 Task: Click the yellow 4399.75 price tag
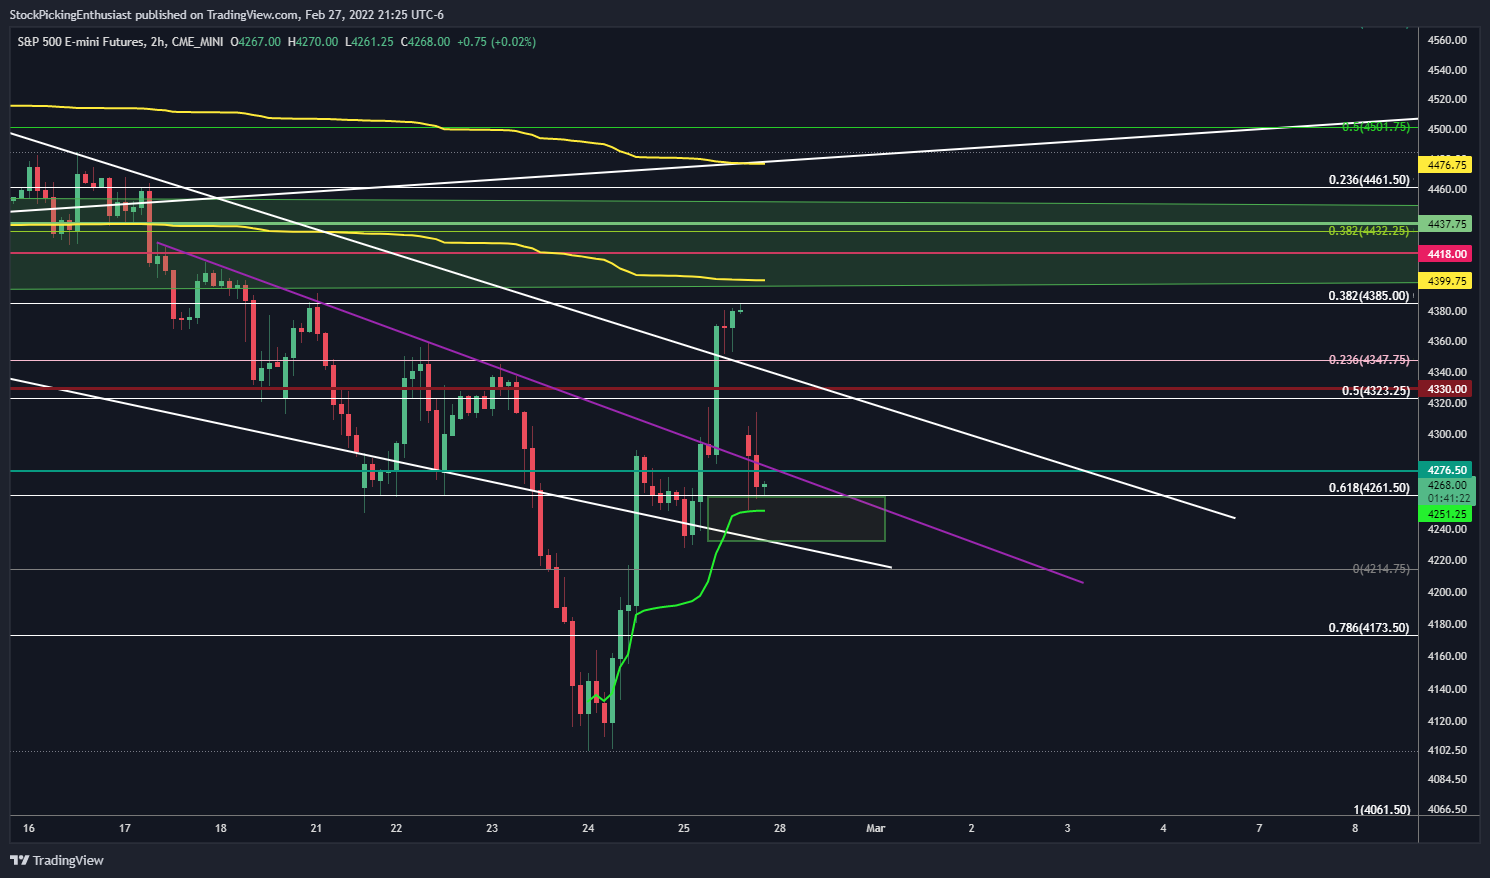click(x=1447, y=282)
